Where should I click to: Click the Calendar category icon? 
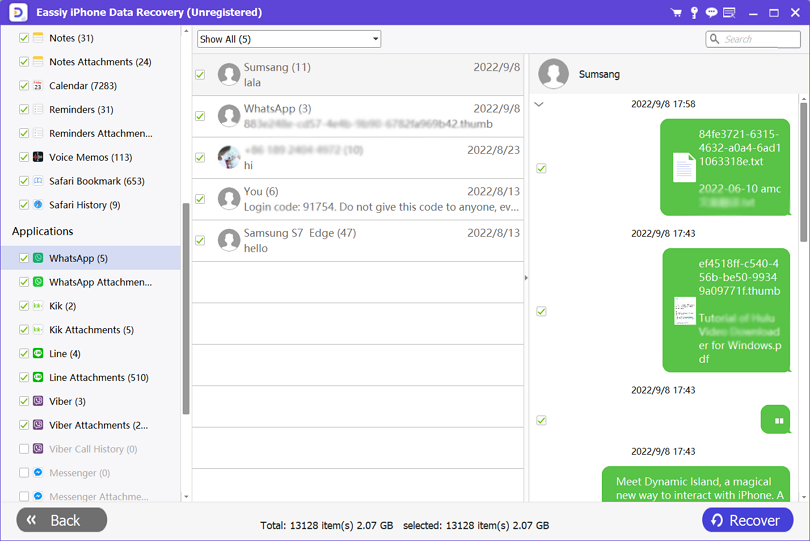[x=38, y=85]
